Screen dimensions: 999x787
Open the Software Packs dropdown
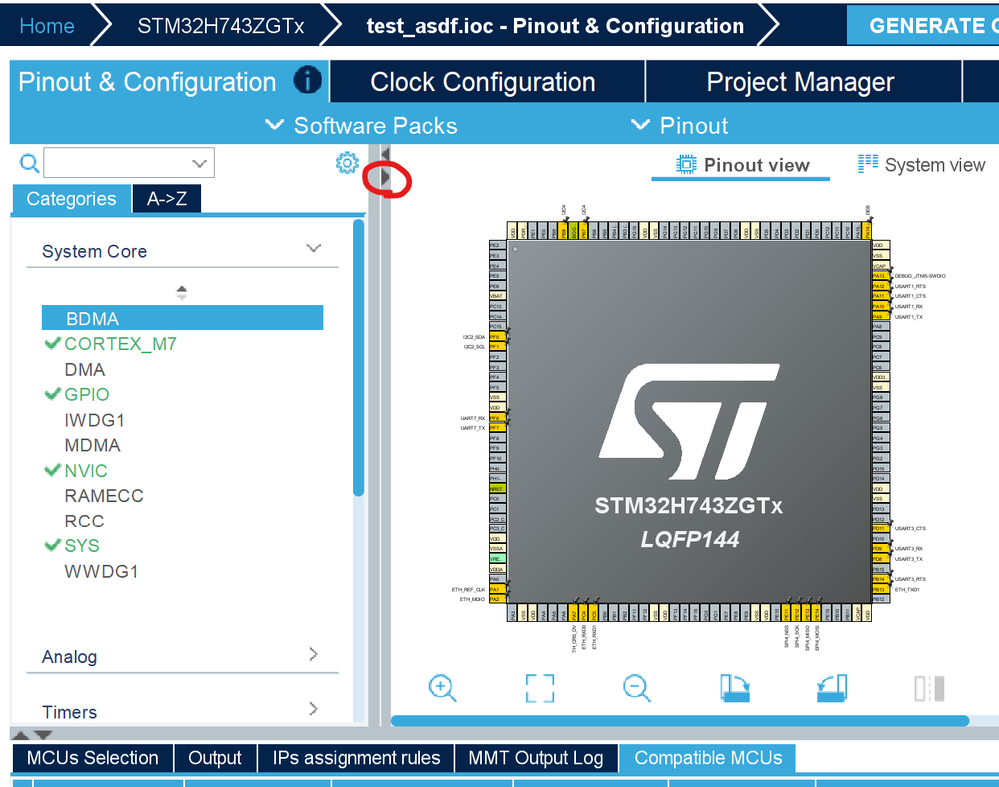click(361, 126)
